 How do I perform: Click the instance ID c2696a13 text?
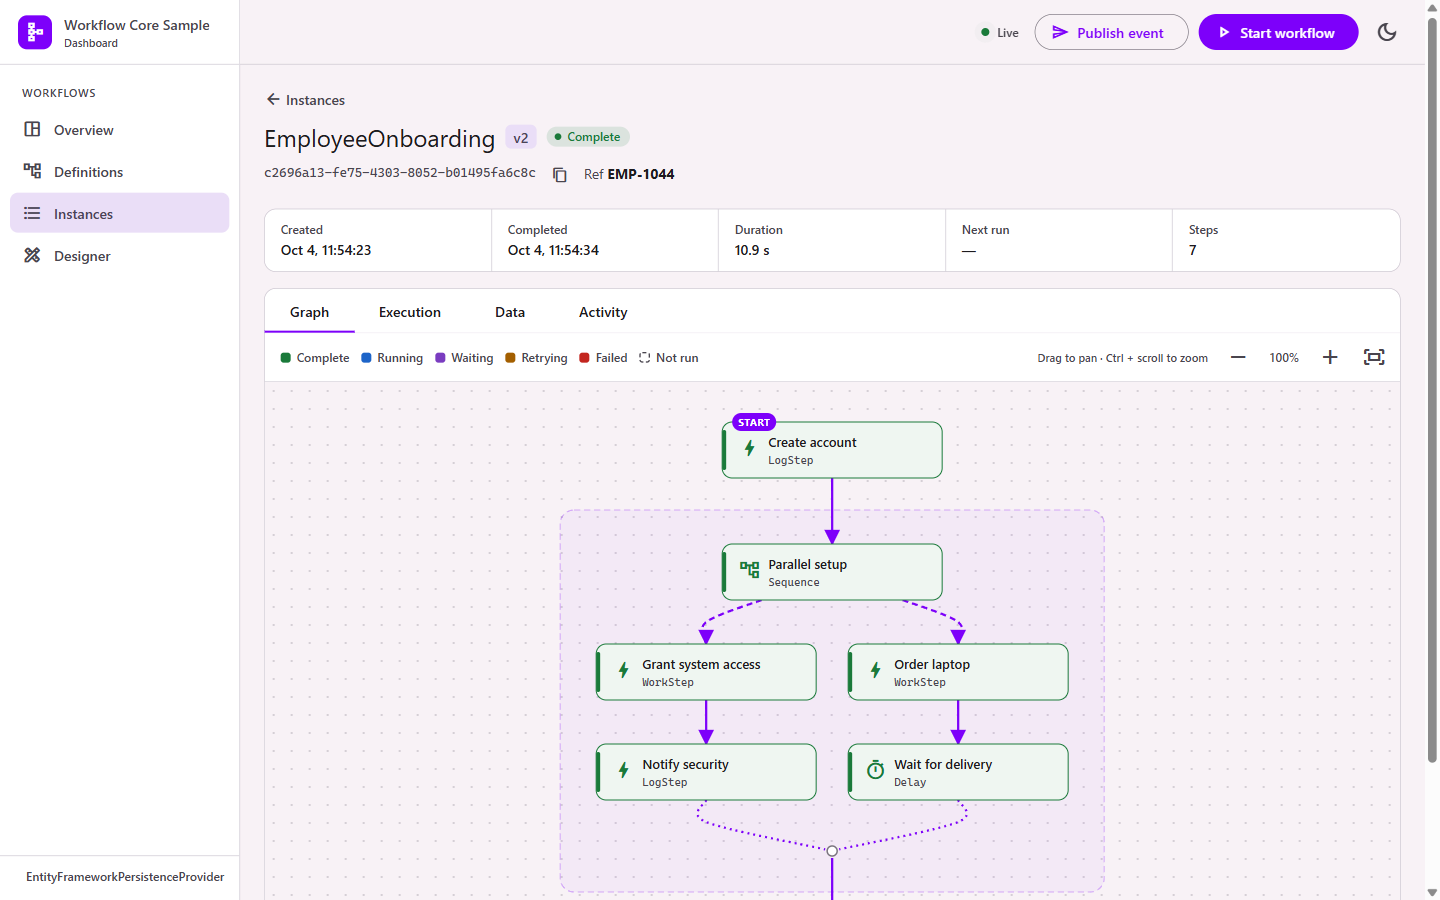pos(400,173)
